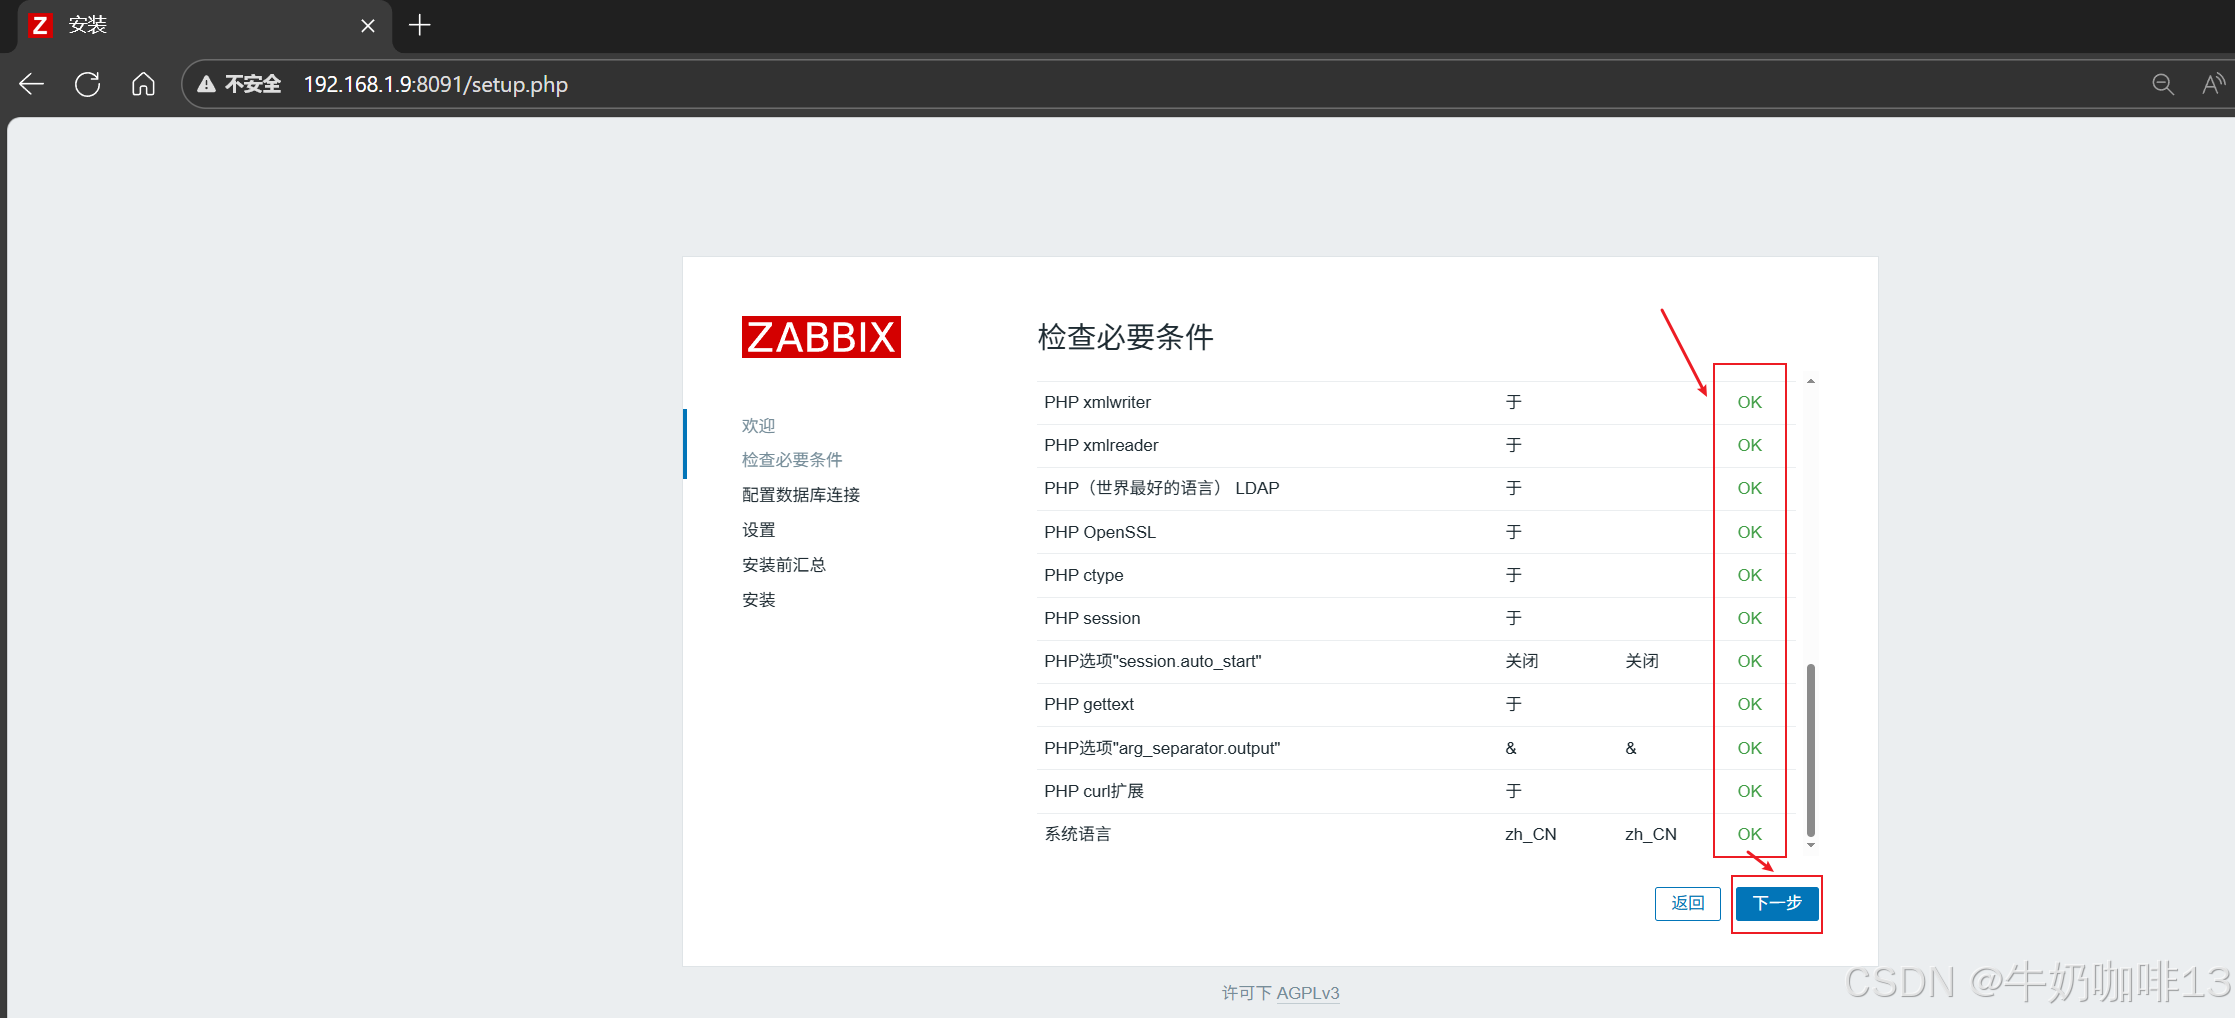Open browser home page icon

click(143, 84)
